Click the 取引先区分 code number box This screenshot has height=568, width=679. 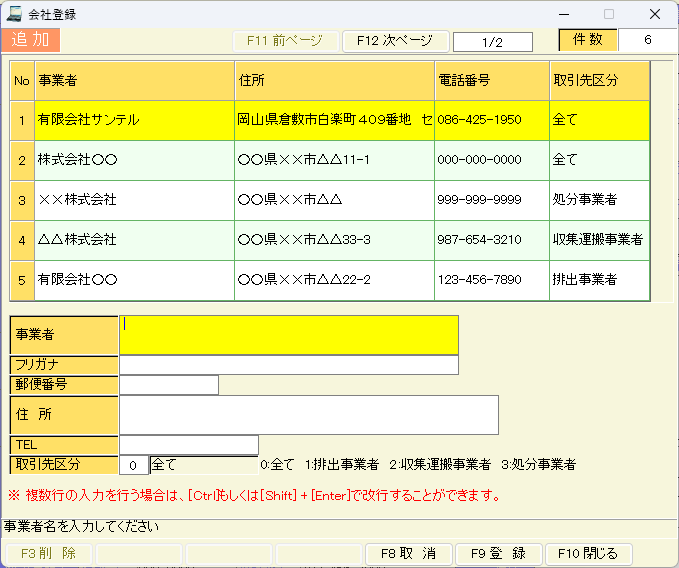[133, 465]
